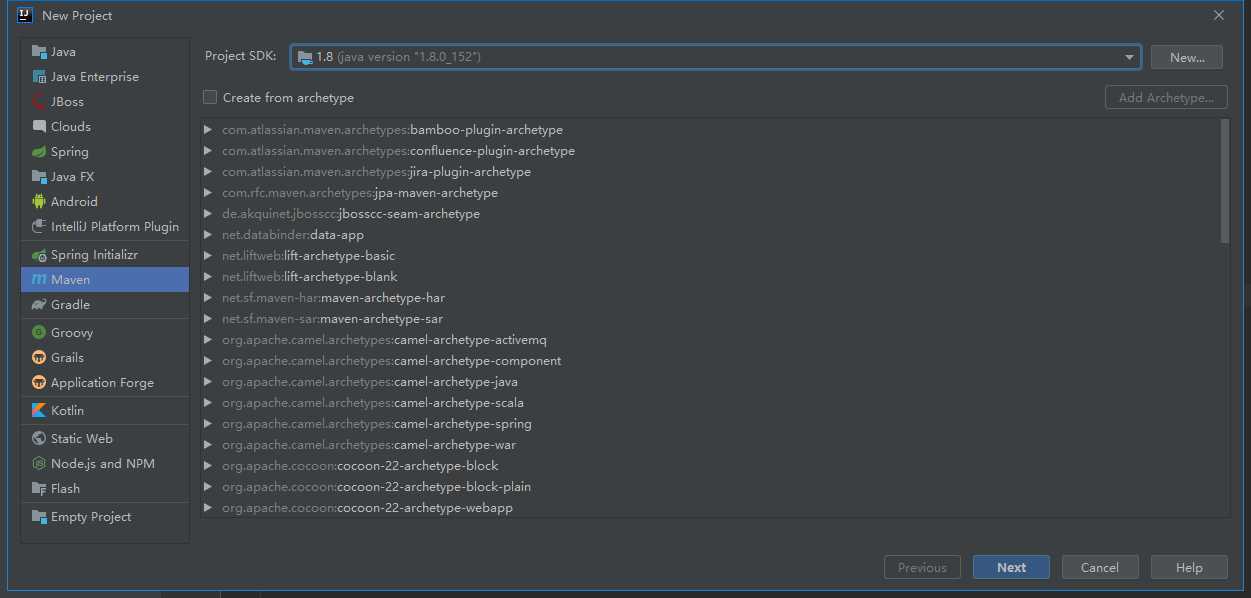Click the Groovy icon
The height and width of the screenshot is (598, 1251).
point(39,333)
